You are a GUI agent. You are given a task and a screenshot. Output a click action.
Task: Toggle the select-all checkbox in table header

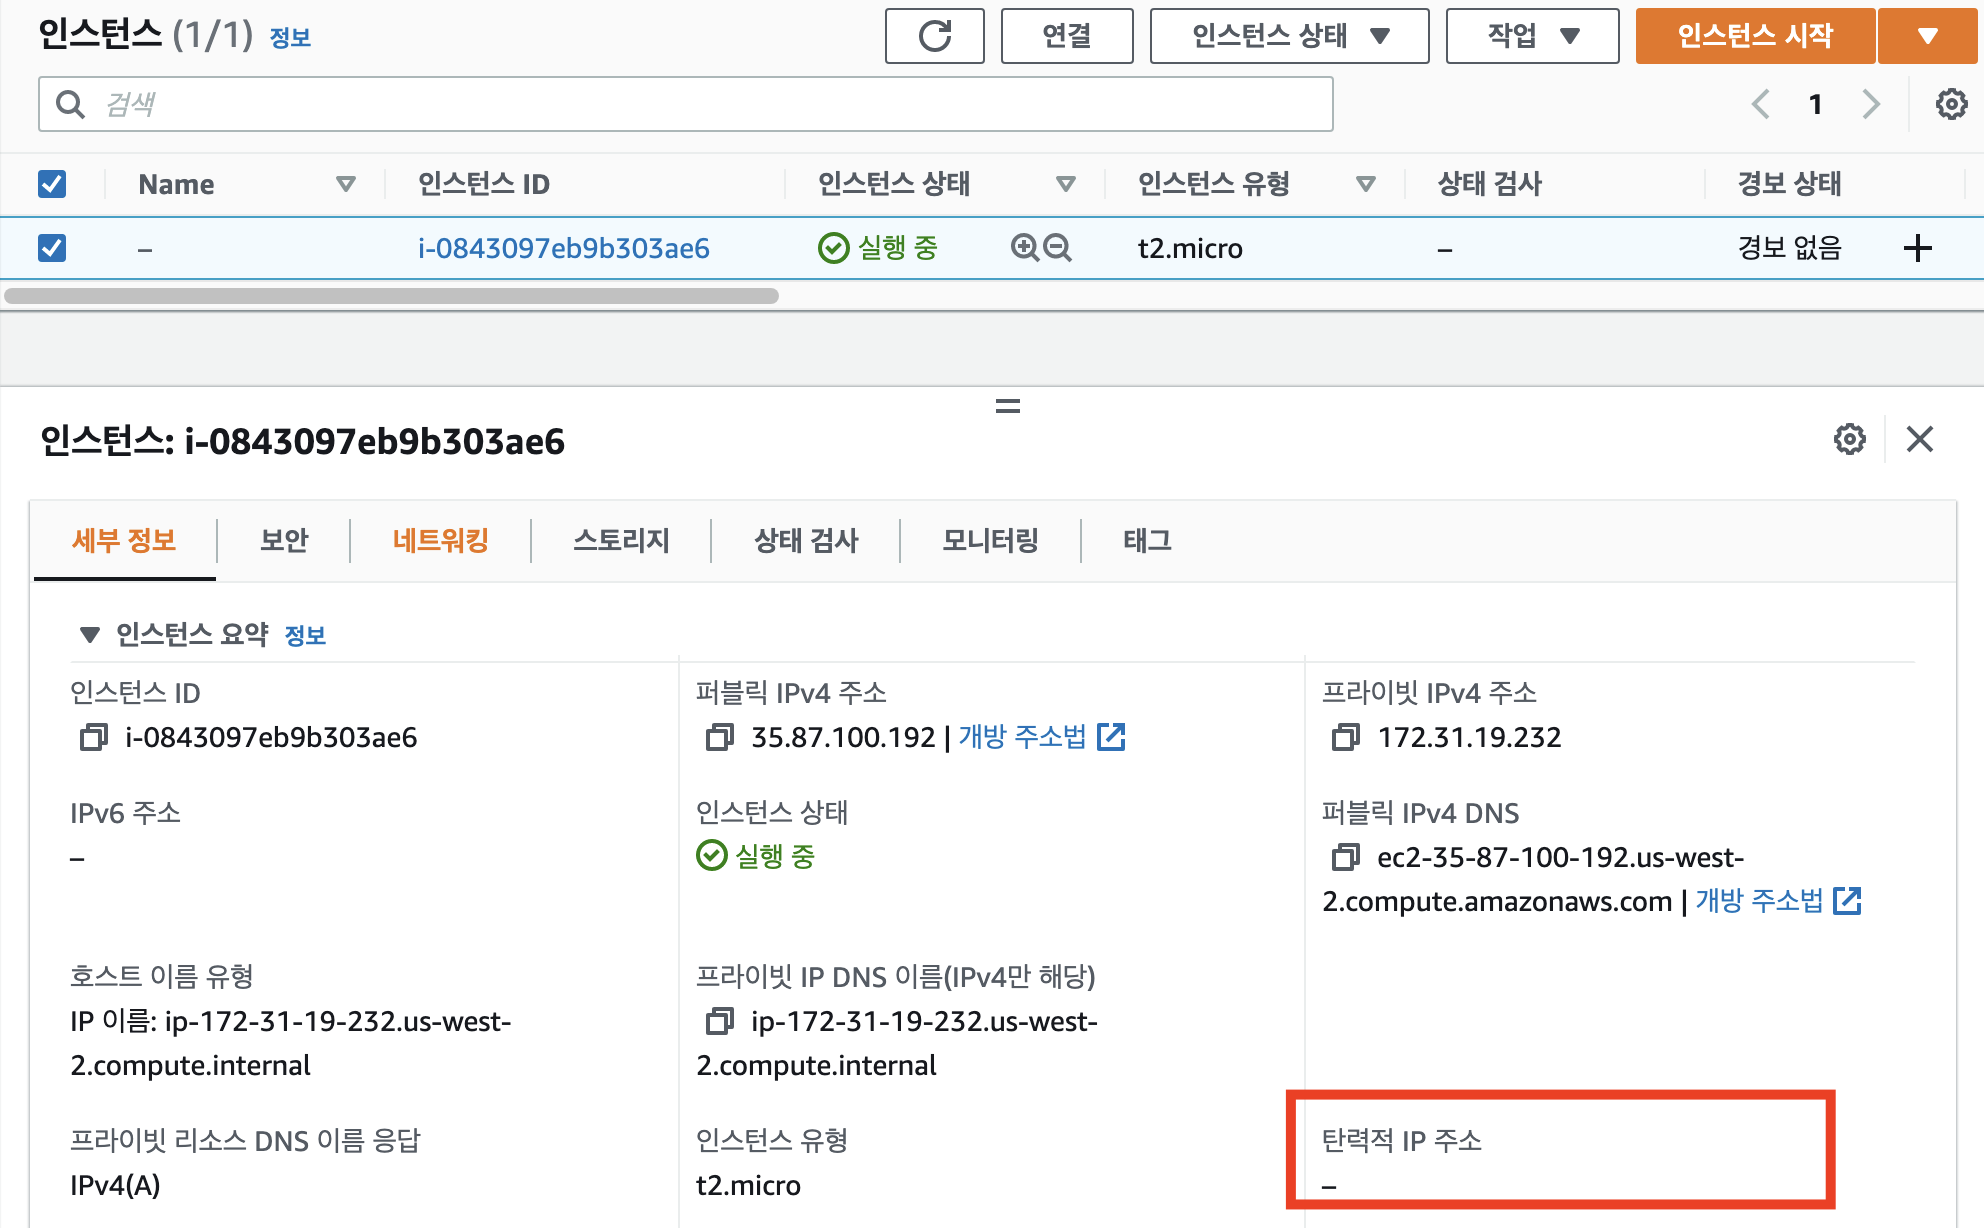(x=52, y=184)
